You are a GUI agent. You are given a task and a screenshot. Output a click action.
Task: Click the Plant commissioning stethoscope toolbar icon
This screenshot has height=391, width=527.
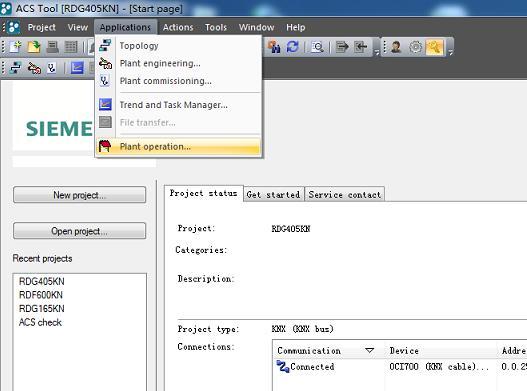coord(51,68)
